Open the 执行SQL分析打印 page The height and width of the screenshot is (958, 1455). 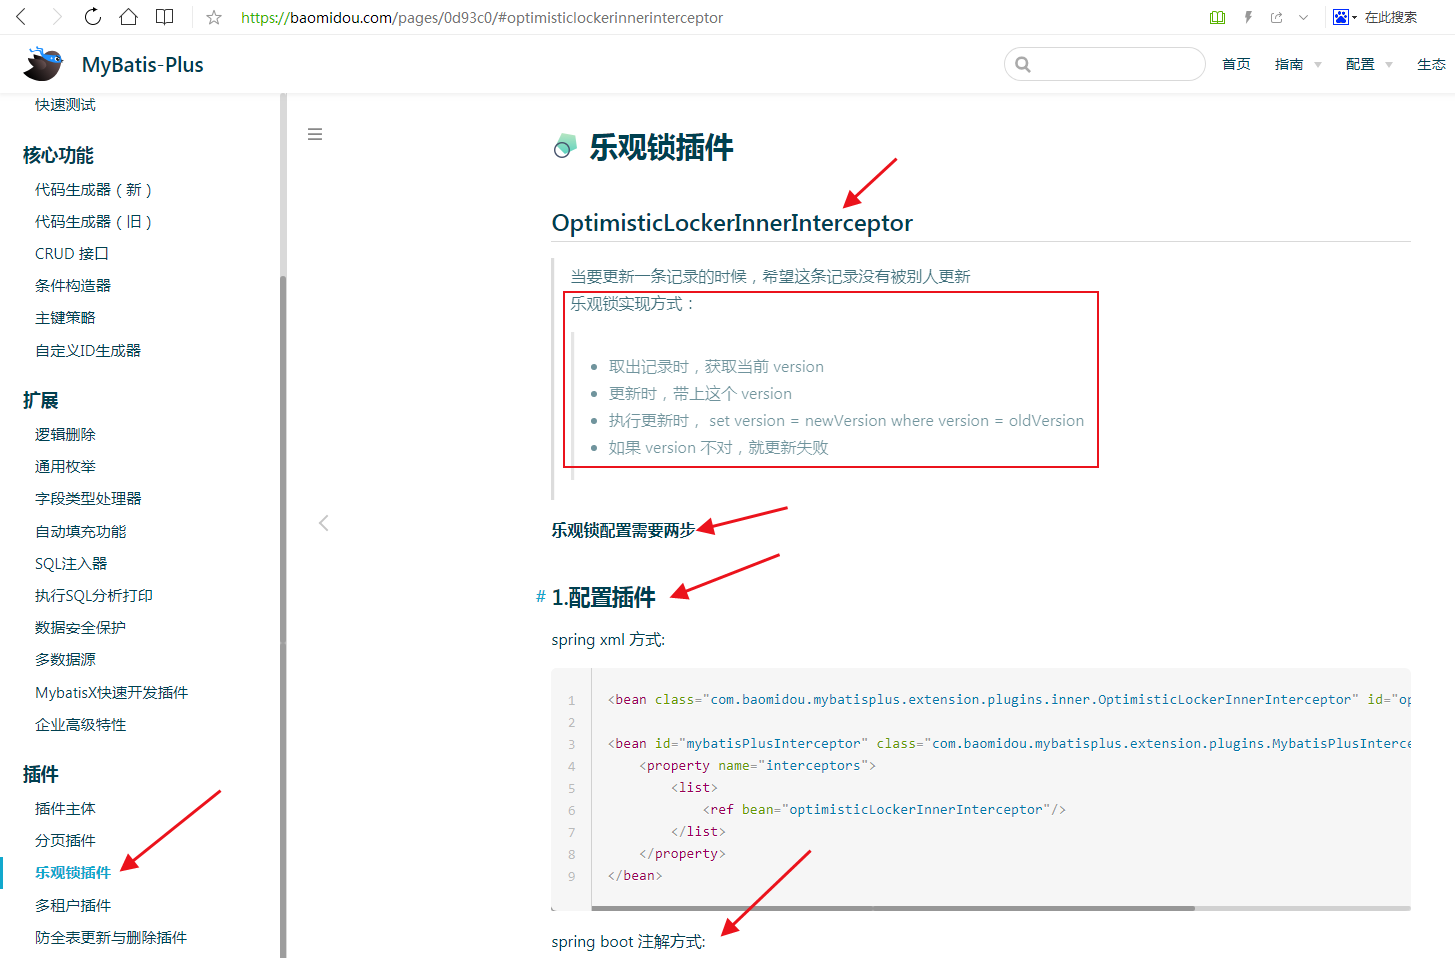[94, 596]
